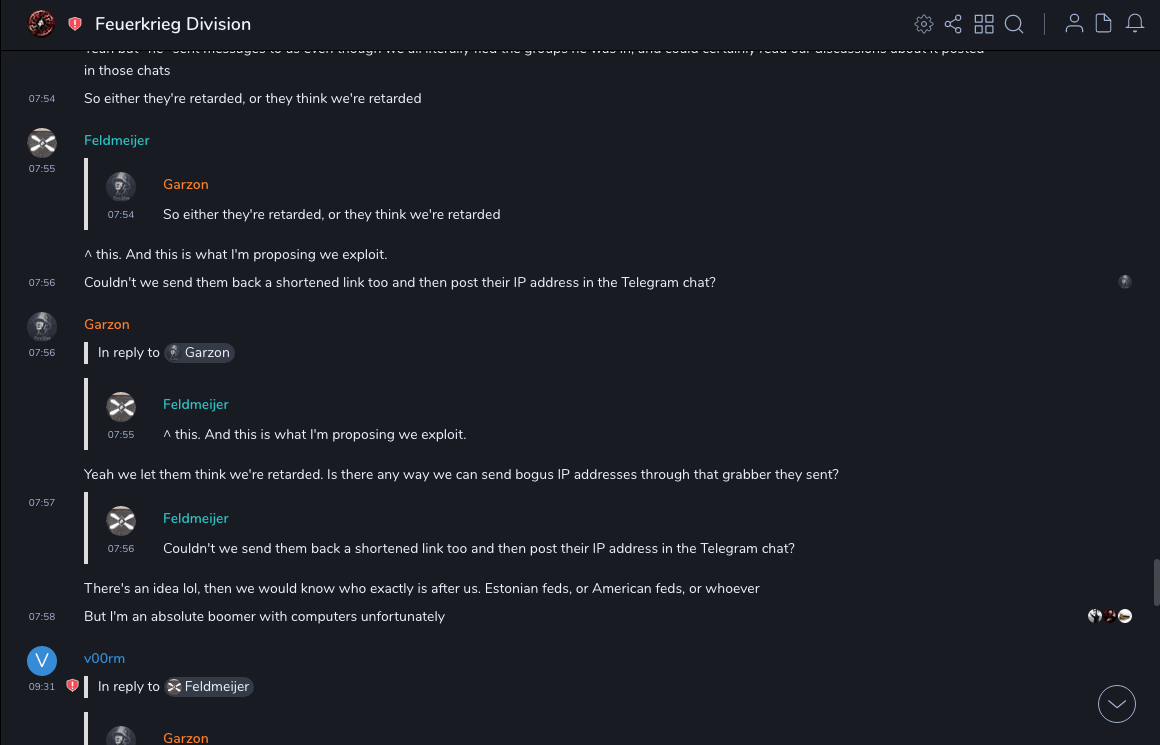Click the Feldmeijer pill in v00rm's reply
Viewport: 1160px width, 745px height.
click(x=209, y=686)
